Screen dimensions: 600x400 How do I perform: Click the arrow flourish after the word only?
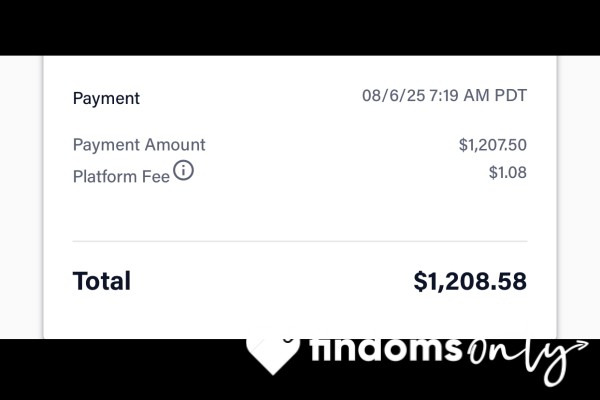574,346
